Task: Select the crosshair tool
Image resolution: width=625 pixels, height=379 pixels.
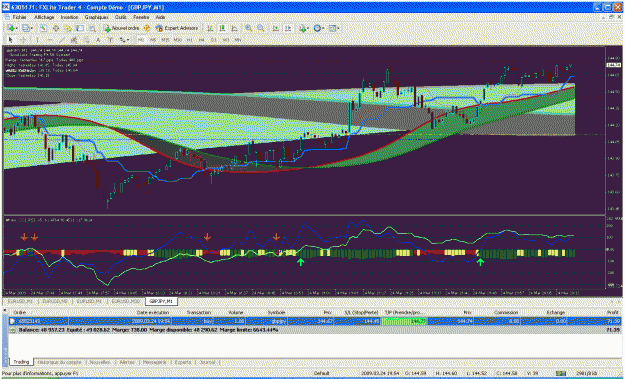Action: pyautogui.click(x=23, y=39)
